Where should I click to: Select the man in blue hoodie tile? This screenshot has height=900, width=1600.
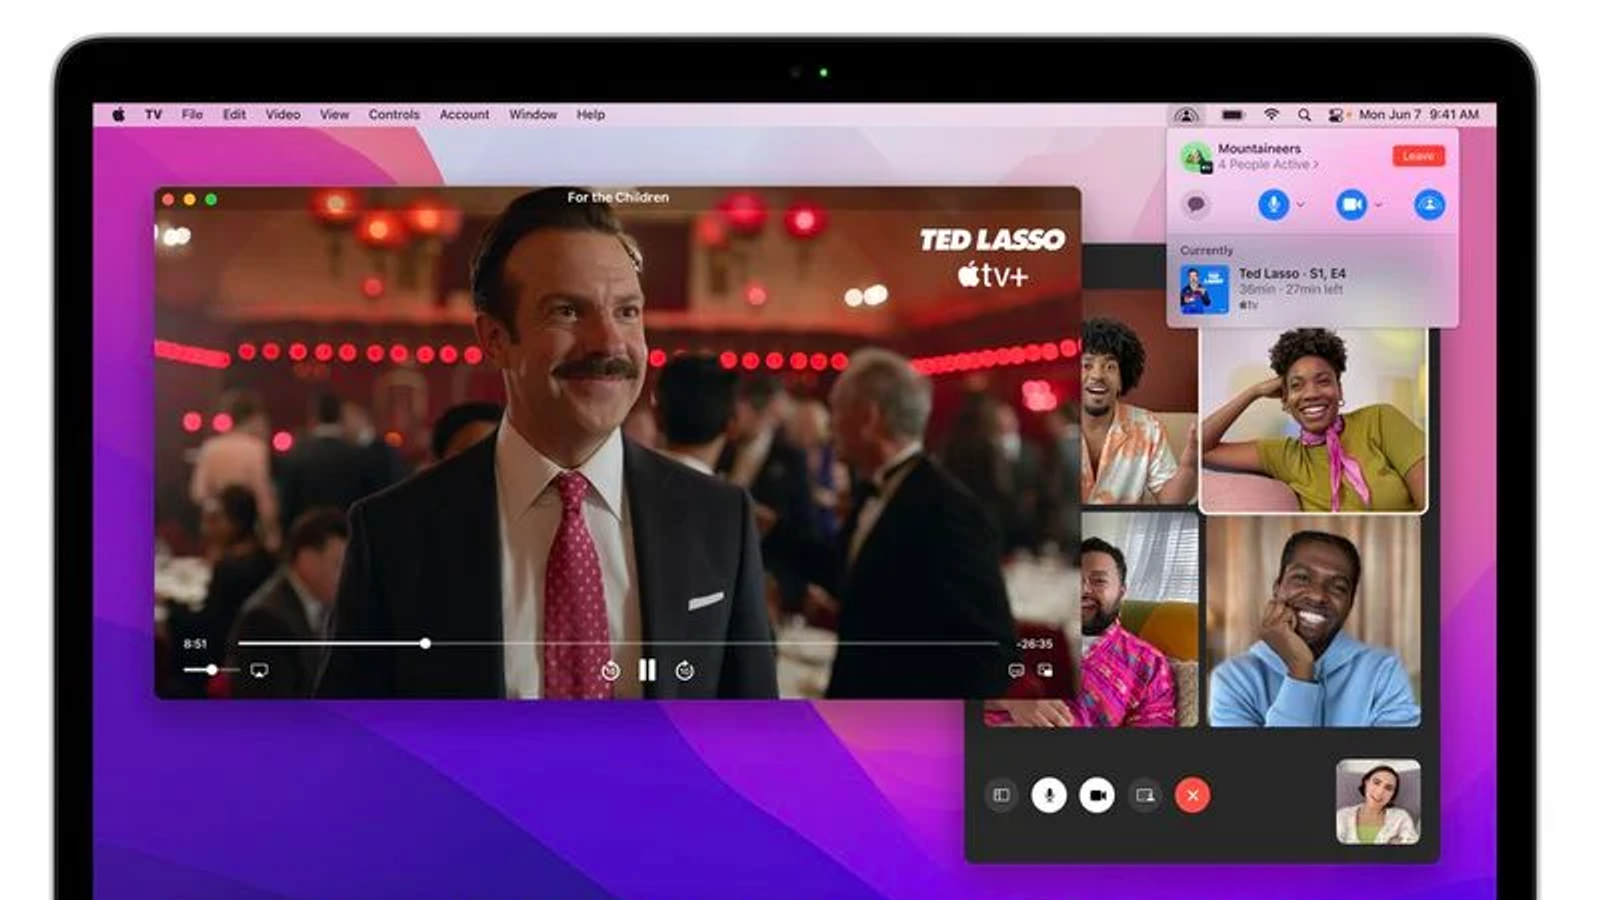[1314, 621]
